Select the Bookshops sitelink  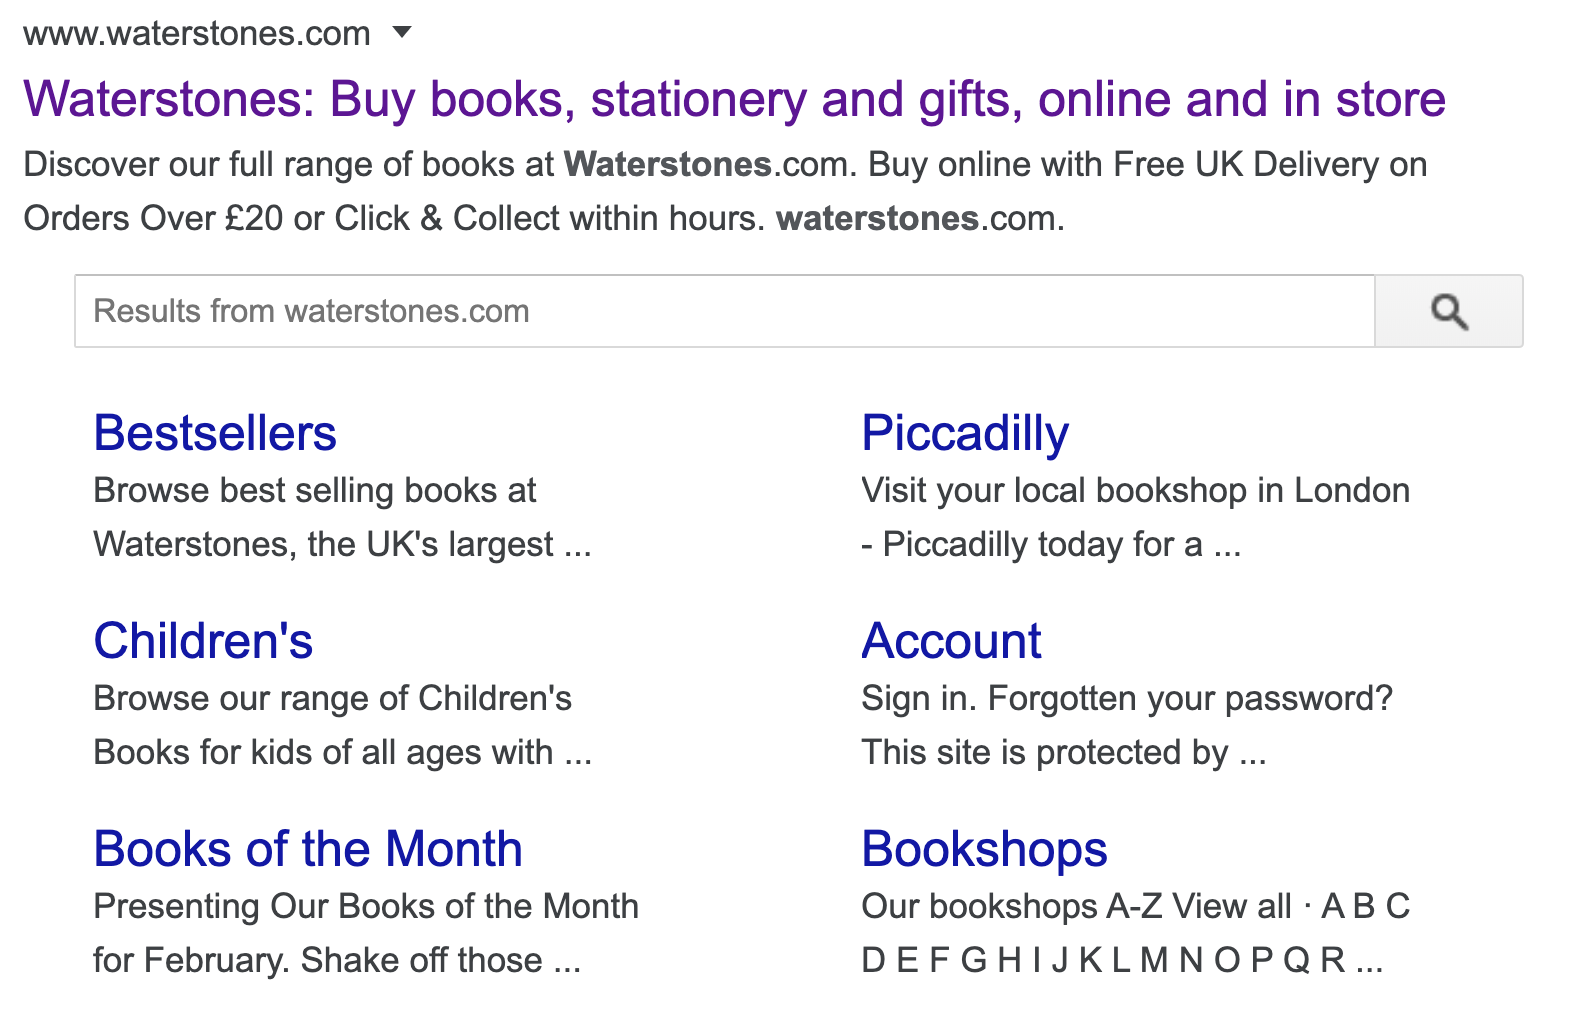pos(984,850)
